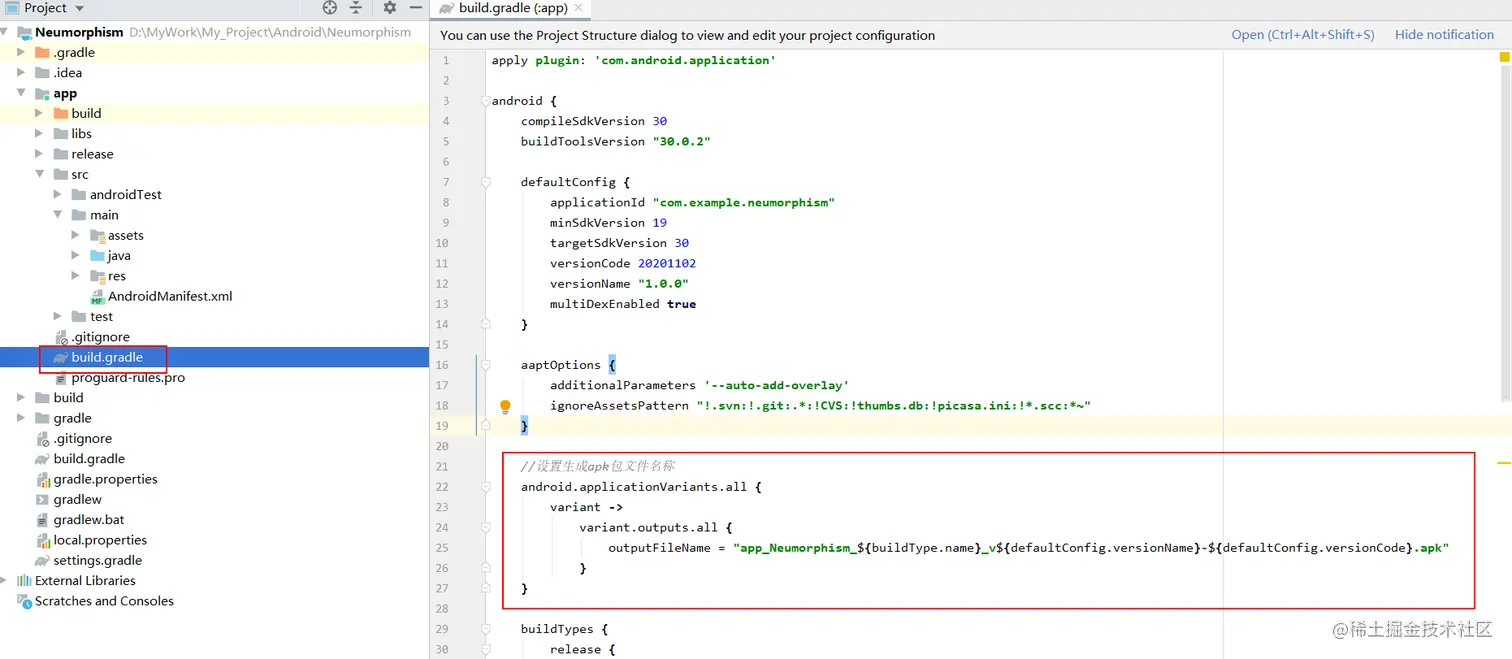This screenshot has height=659, width=1512.
Task: Select proguard-rules.pro file
Action: [x=128, y=378]
